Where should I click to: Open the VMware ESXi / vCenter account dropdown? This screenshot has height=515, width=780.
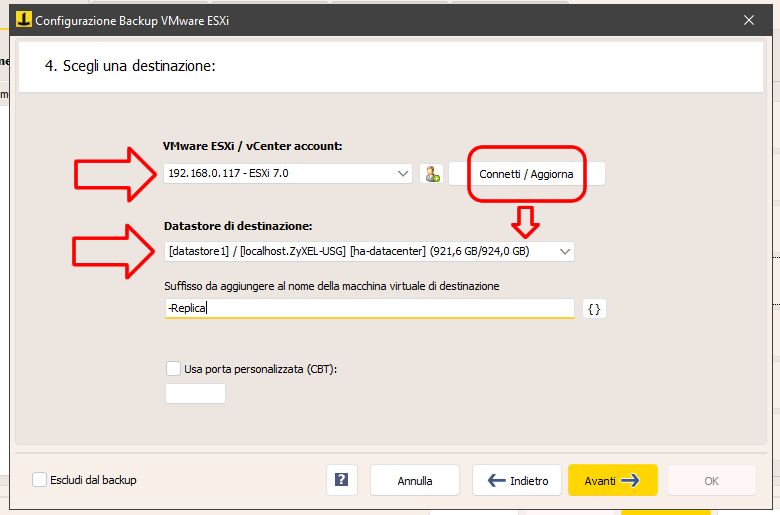288,174
